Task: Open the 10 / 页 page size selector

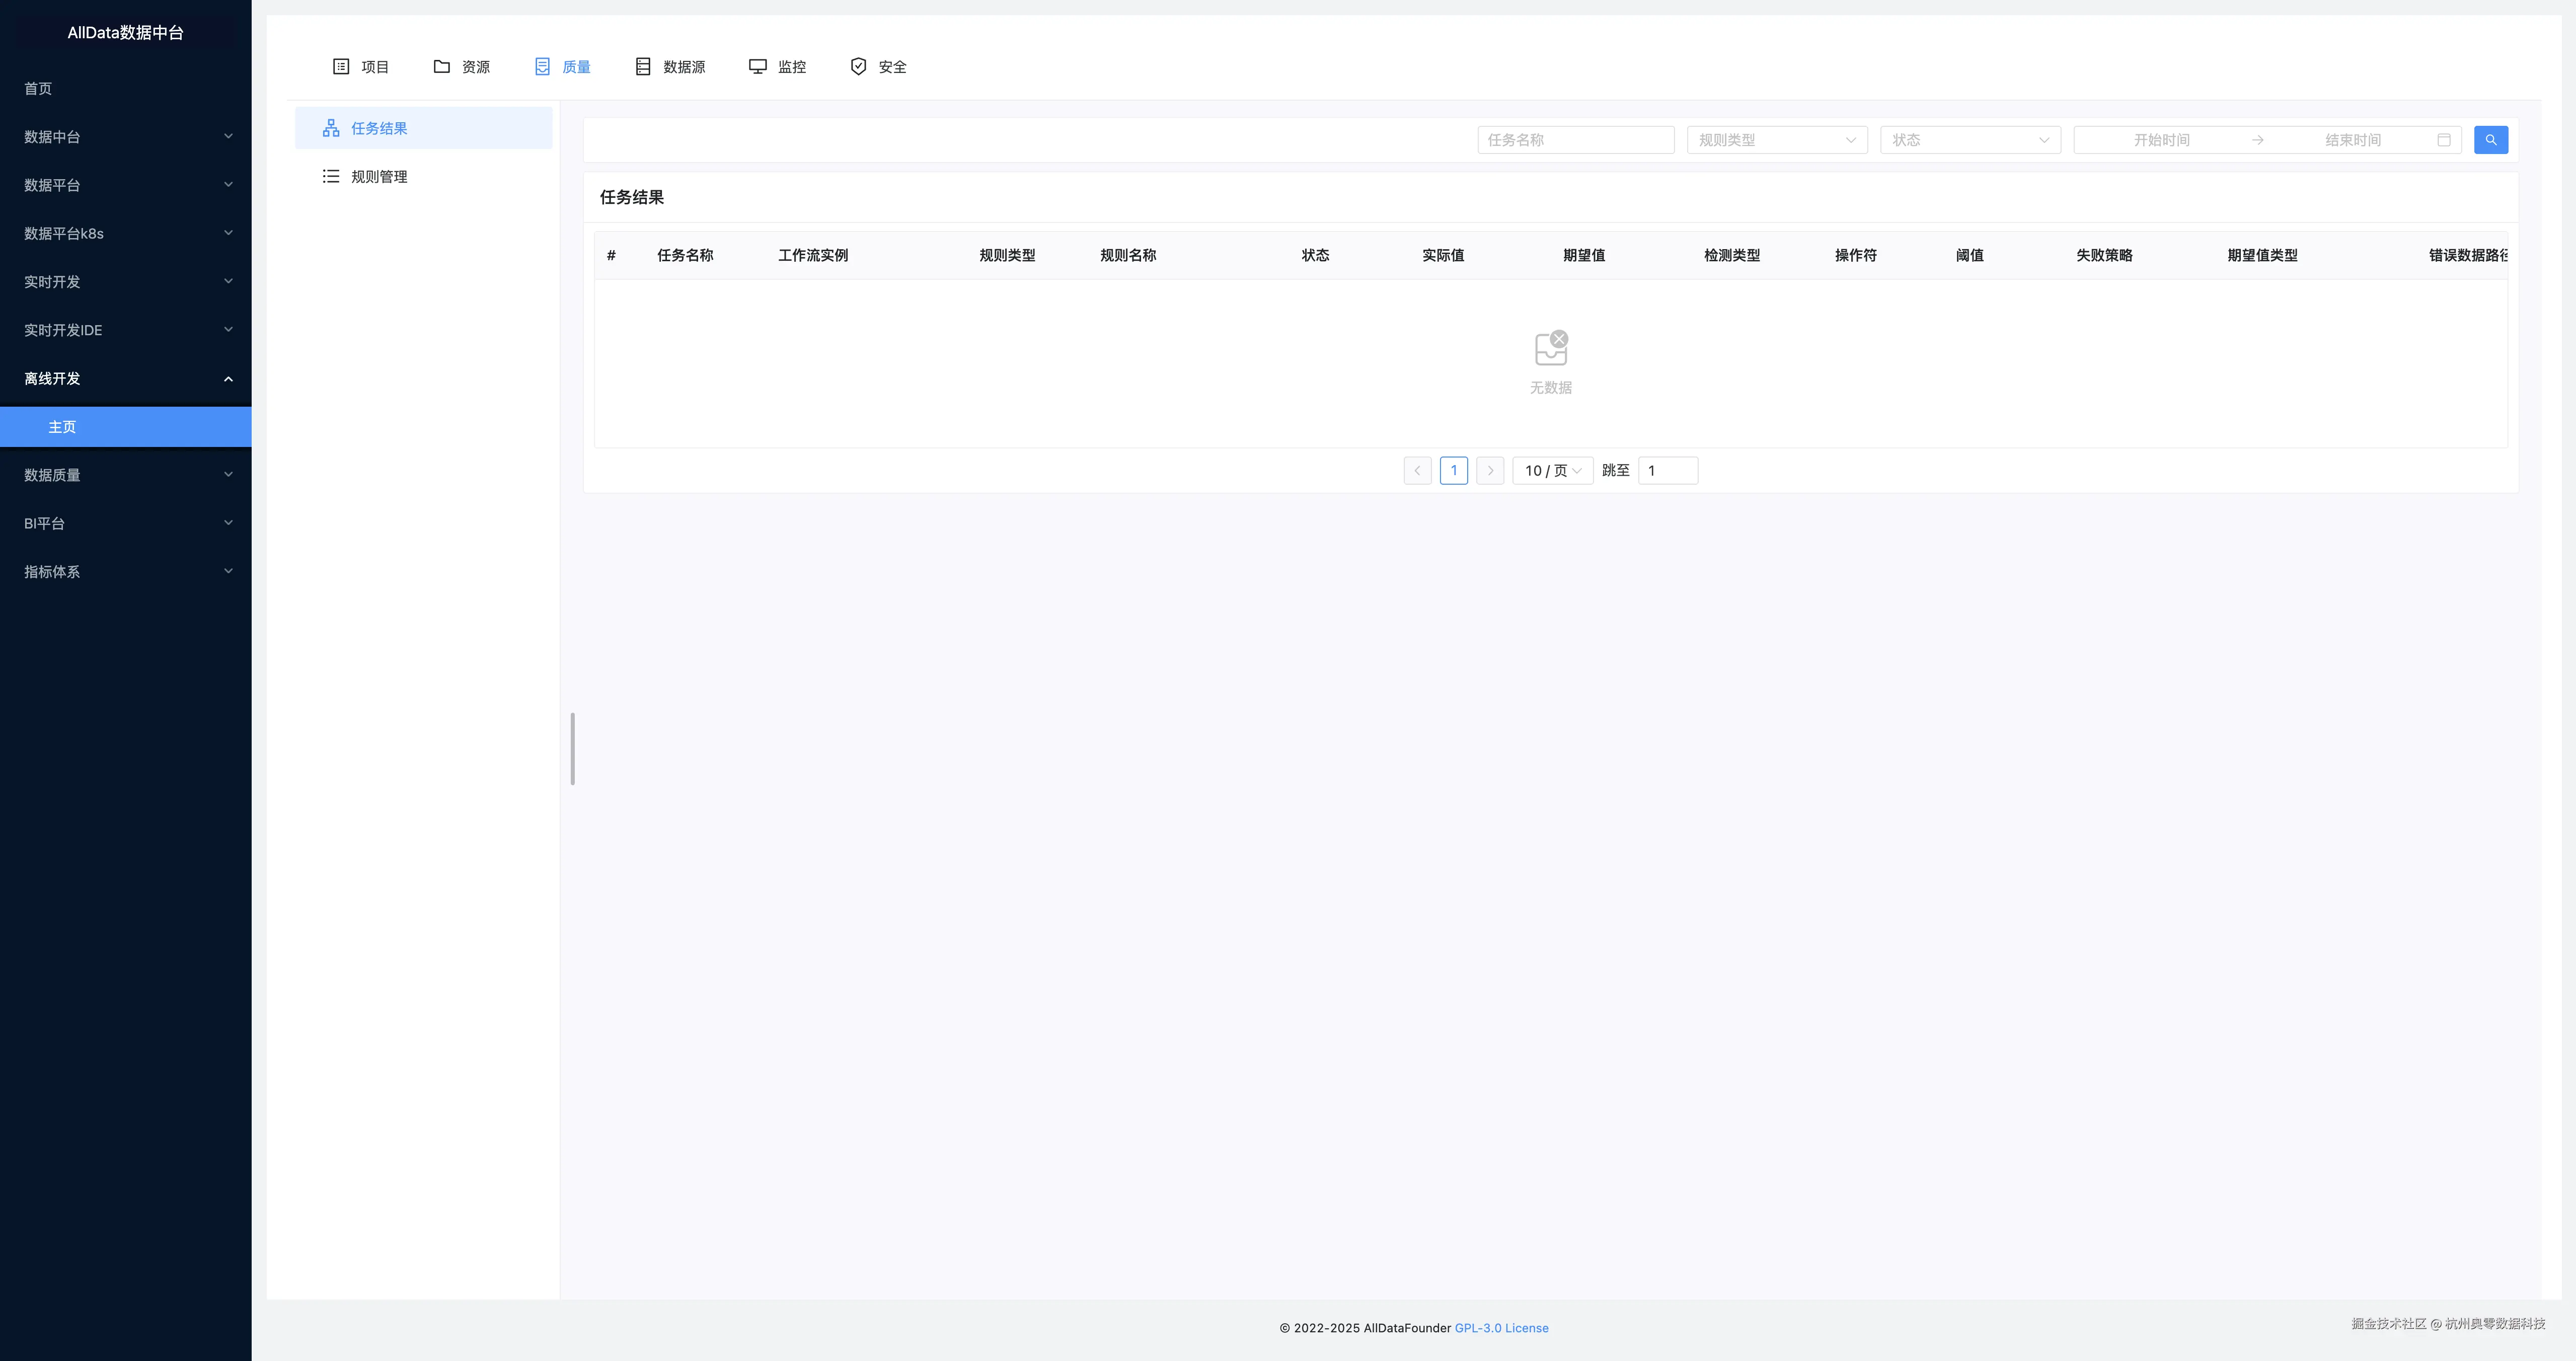Action: (x=1552, y=471)
